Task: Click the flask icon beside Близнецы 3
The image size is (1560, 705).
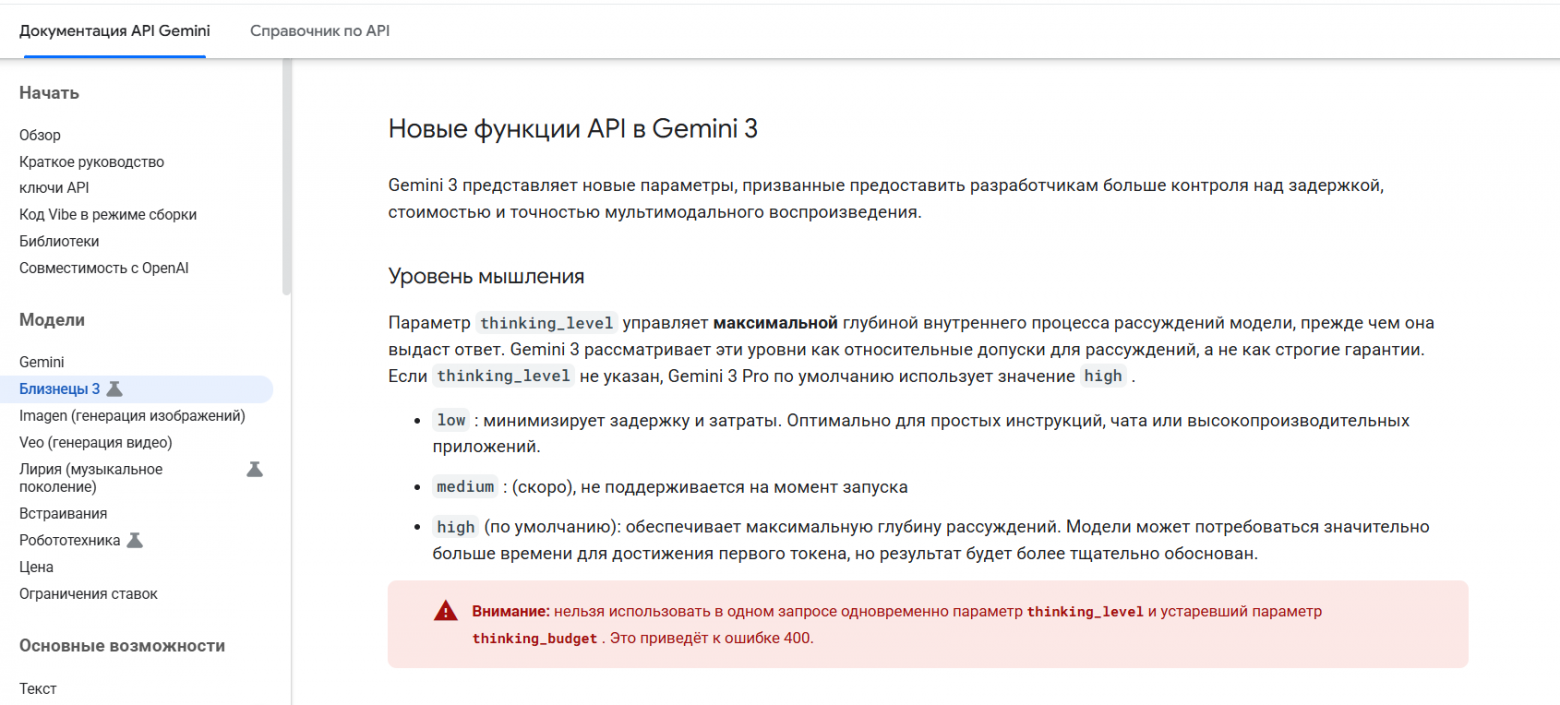Action: (115, 389)
